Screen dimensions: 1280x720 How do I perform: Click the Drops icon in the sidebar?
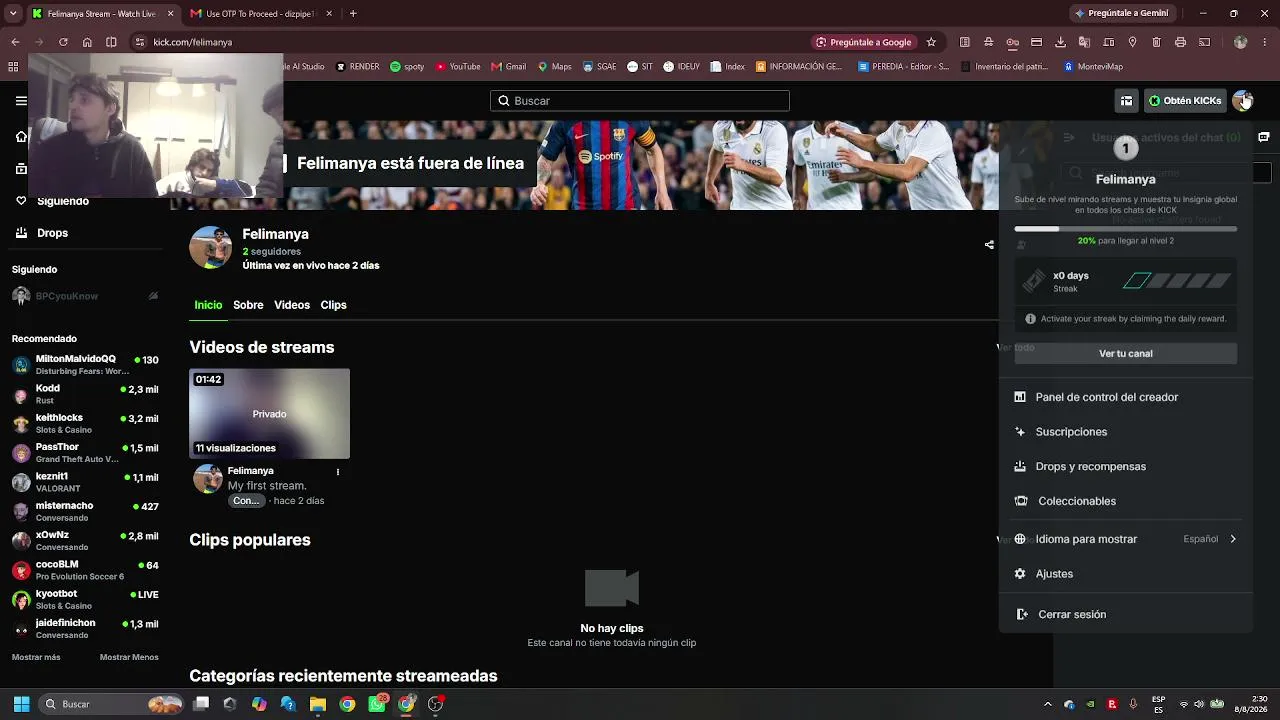pyautogui.click(x=21, y=233)
